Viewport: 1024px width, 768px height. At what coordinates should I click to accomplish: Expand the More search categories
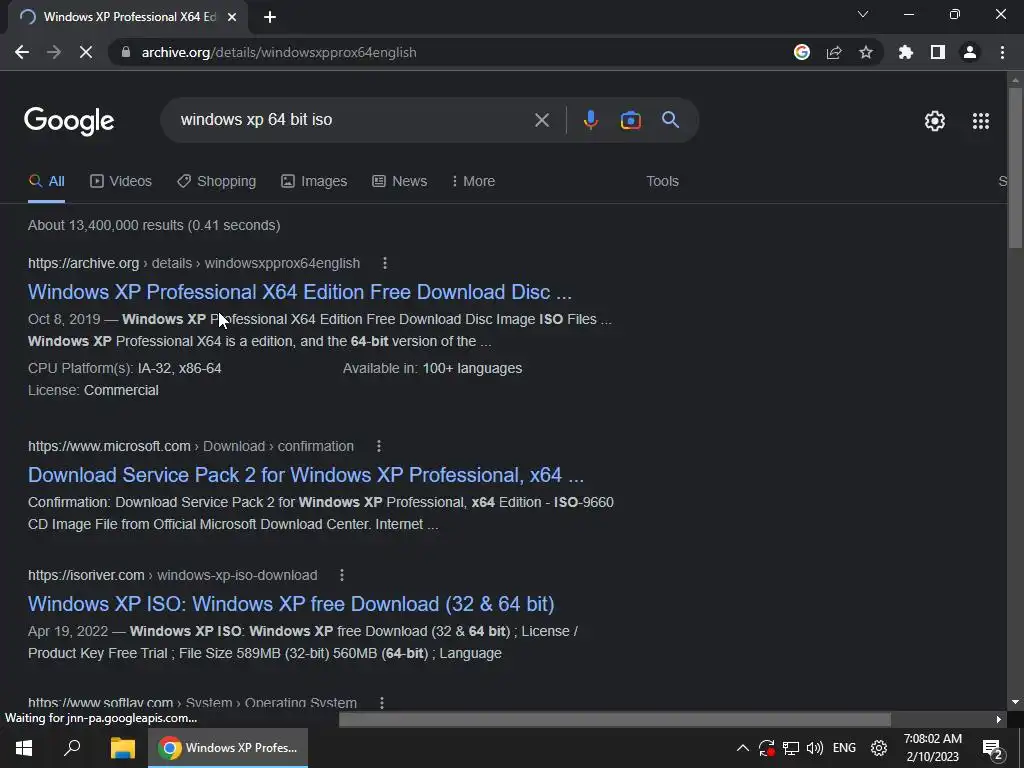[x=473, y=182]
